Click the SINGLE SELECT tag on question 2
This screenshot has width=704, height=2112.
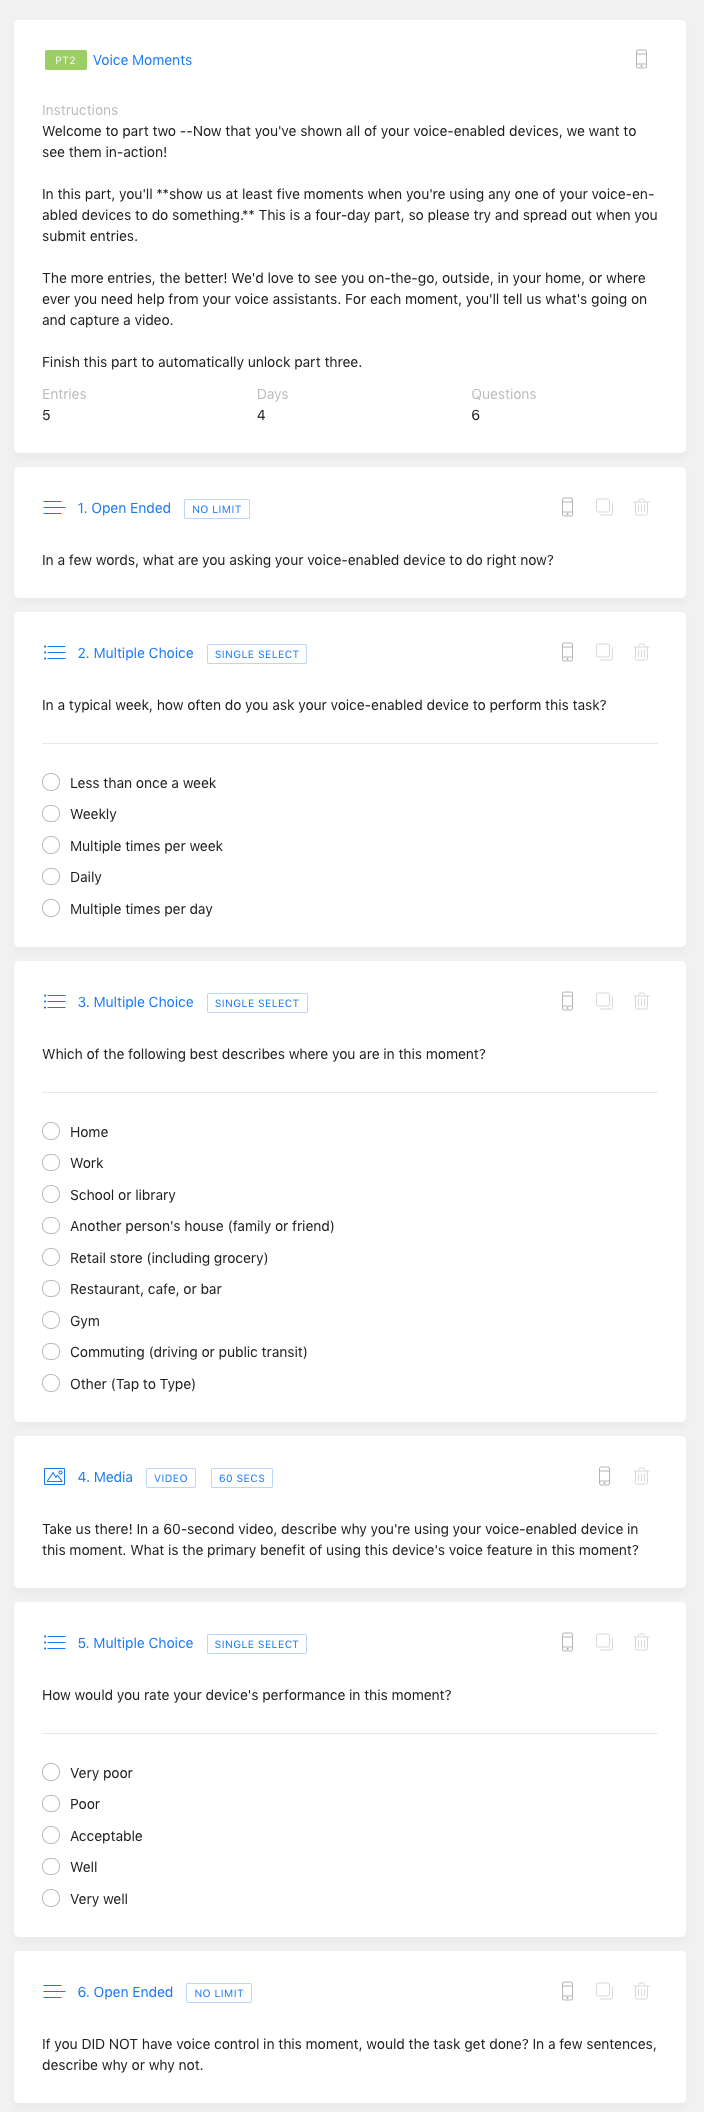pos(257,654)
